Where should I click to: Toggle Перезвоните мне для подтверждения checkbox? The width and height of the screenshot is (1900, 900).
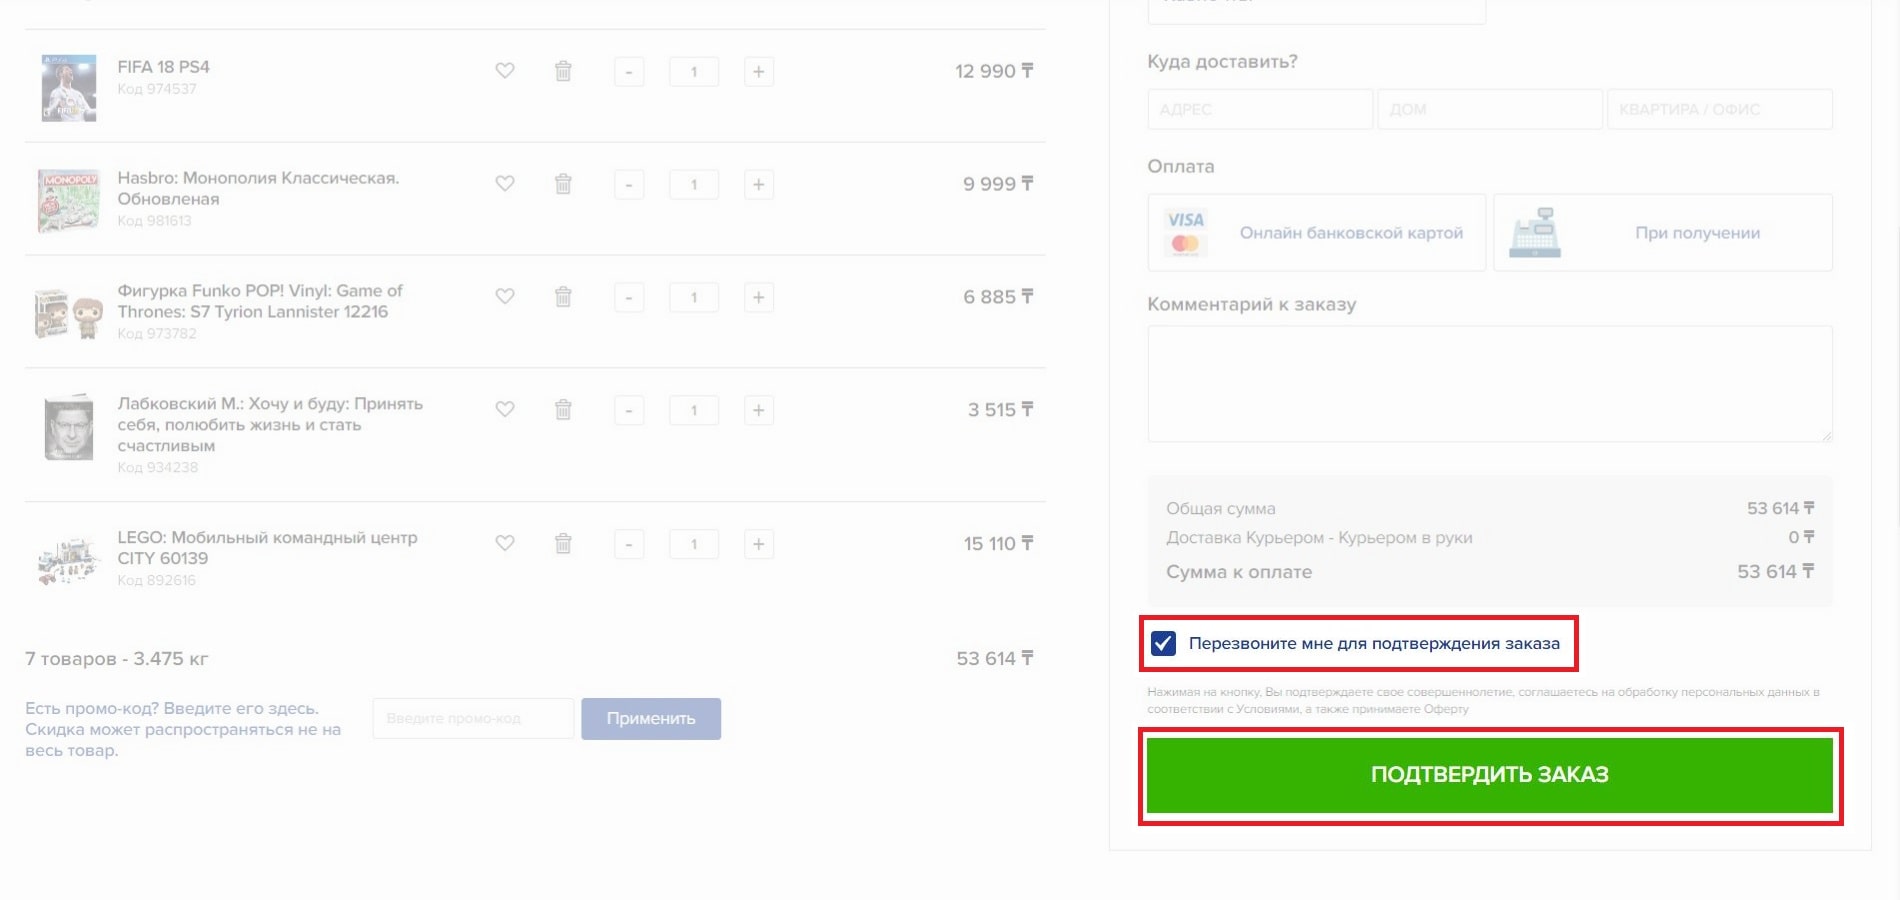pos(1163,643)
